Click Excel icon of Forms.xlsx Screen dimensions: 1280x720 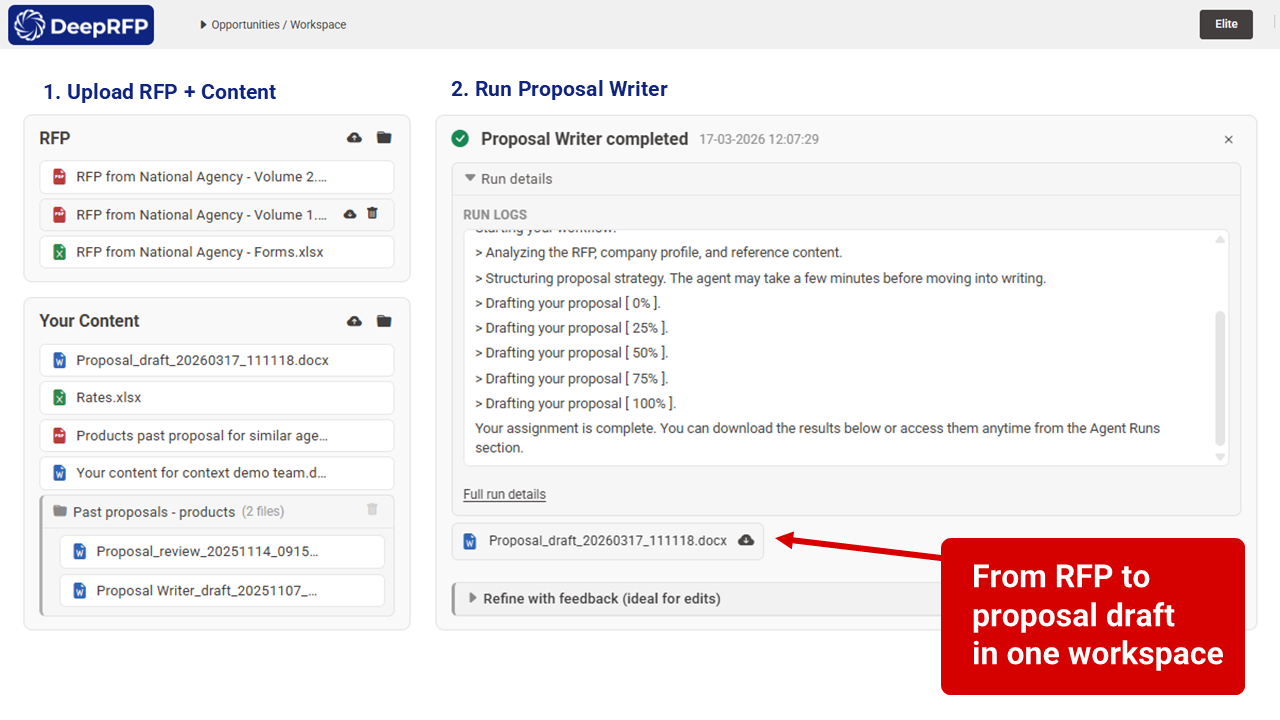[x=59, y=252]
